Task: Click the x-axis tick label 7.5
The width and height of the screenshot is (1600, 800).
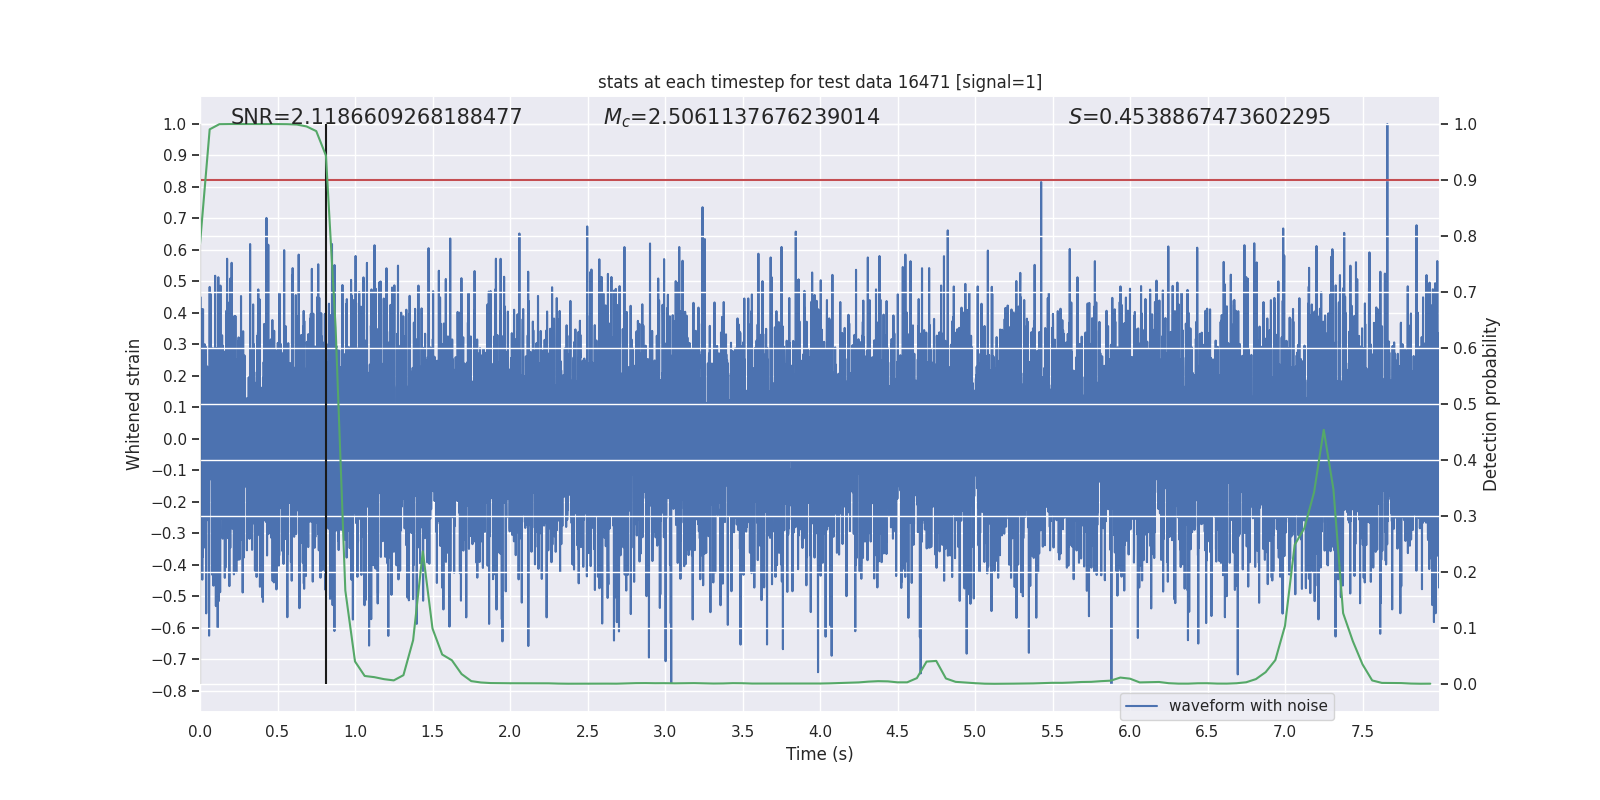Action: [x=1362, y=732]
